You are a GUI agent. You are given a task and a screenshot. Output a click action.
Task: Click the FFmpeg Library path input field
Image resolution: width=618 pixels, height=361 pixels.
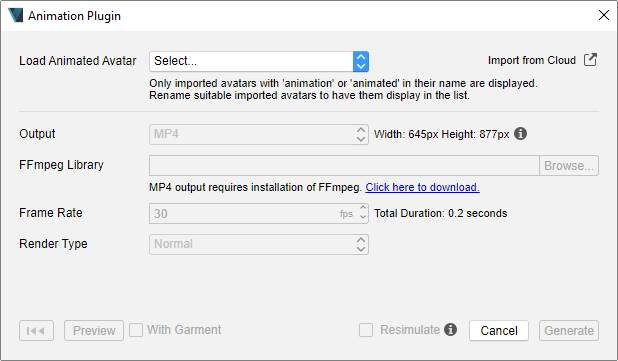[344, 166]
